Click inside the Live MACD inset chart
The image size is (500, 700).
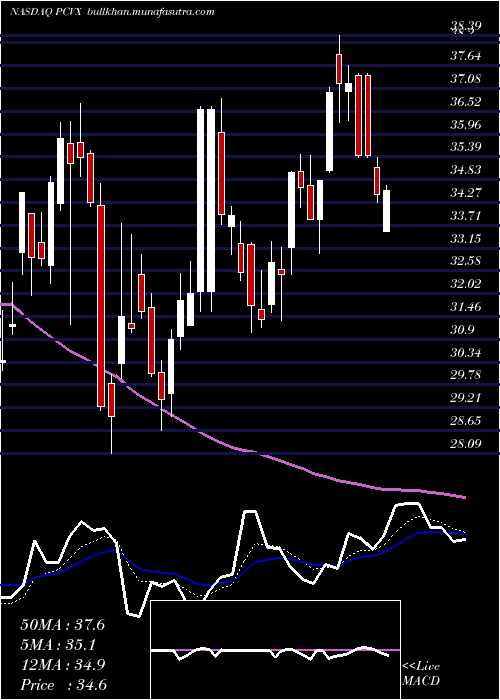click(x=275, y=650)
